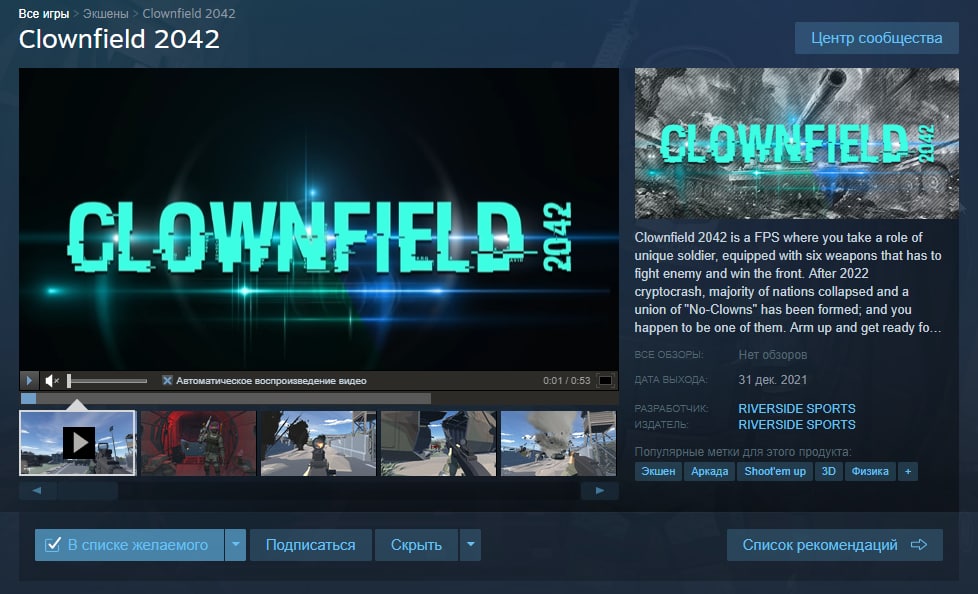
Task: Click the game description text
Action: point(788,282)
